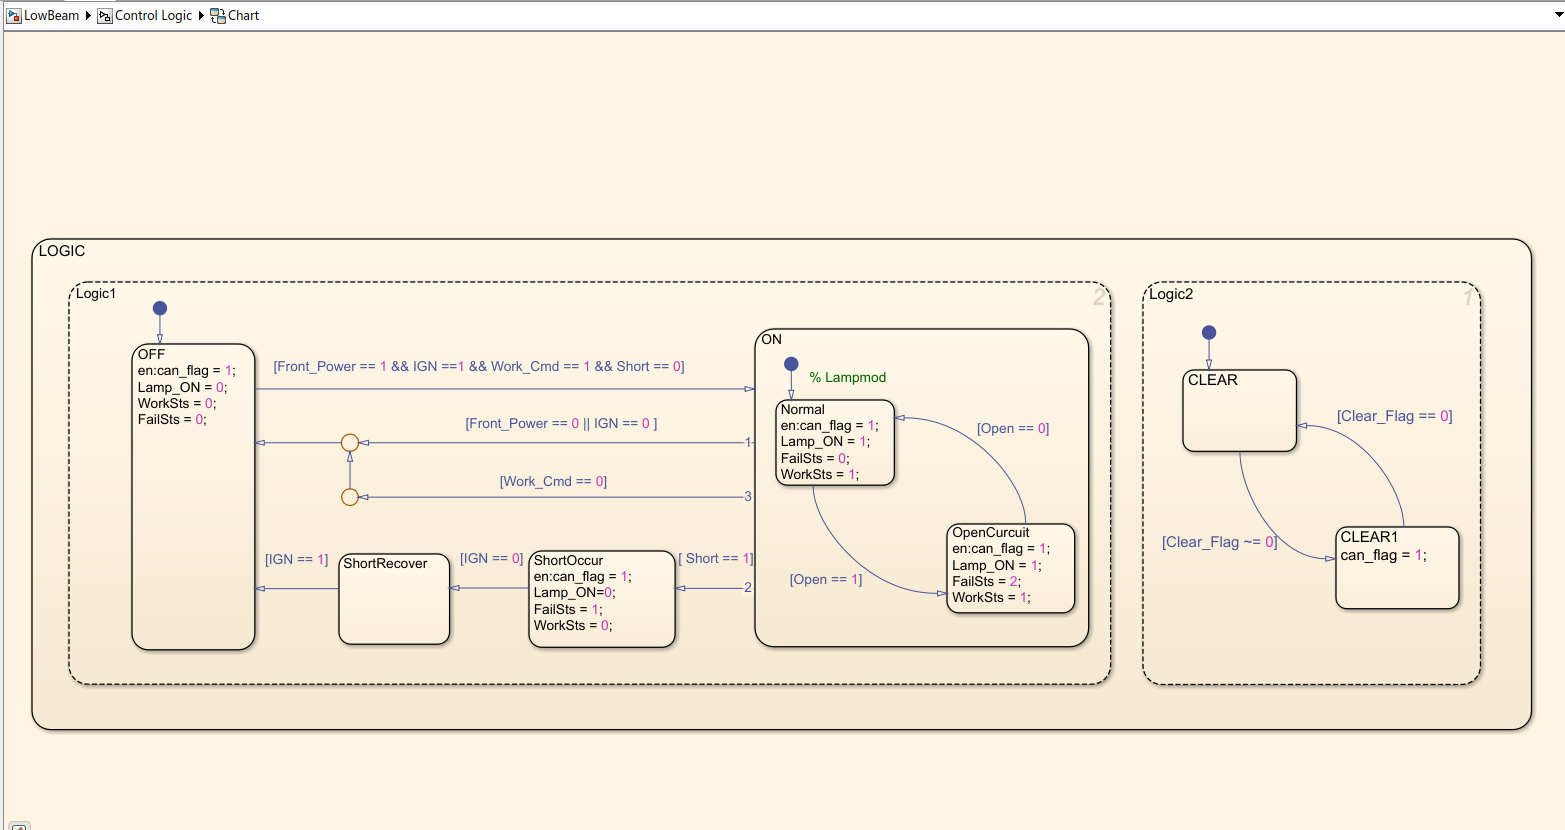Click the '[IGN == 1]' transition label
Image resolution: width=1565 pixels, height=830 pixels.
click(x=296, y=560)
